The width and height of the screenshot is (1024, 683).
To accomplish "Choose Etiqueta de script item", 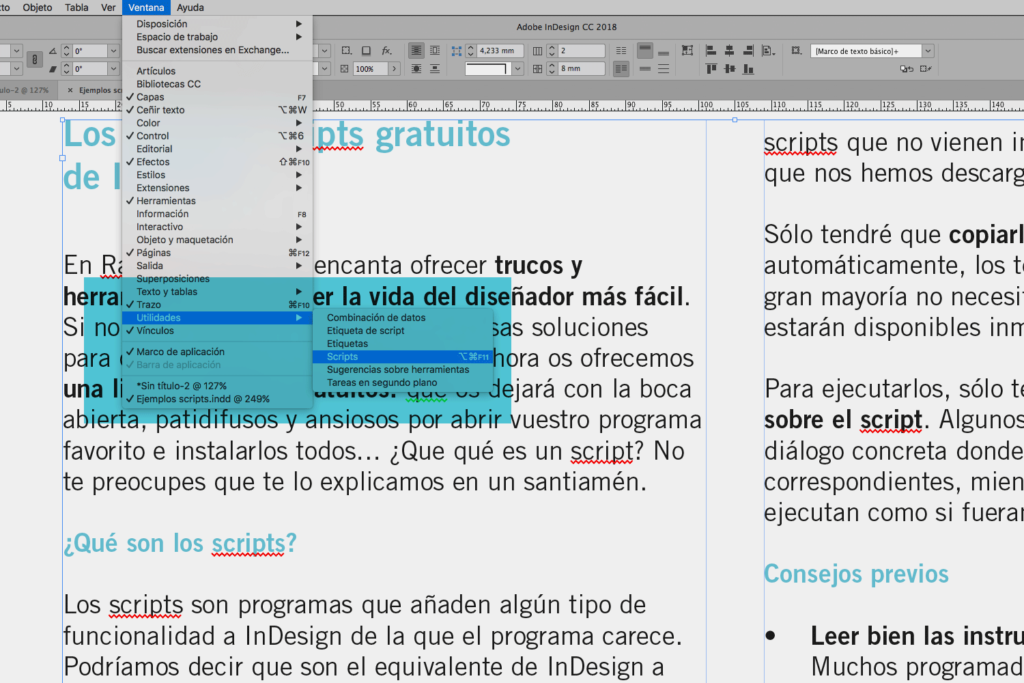I will point(402,330).
